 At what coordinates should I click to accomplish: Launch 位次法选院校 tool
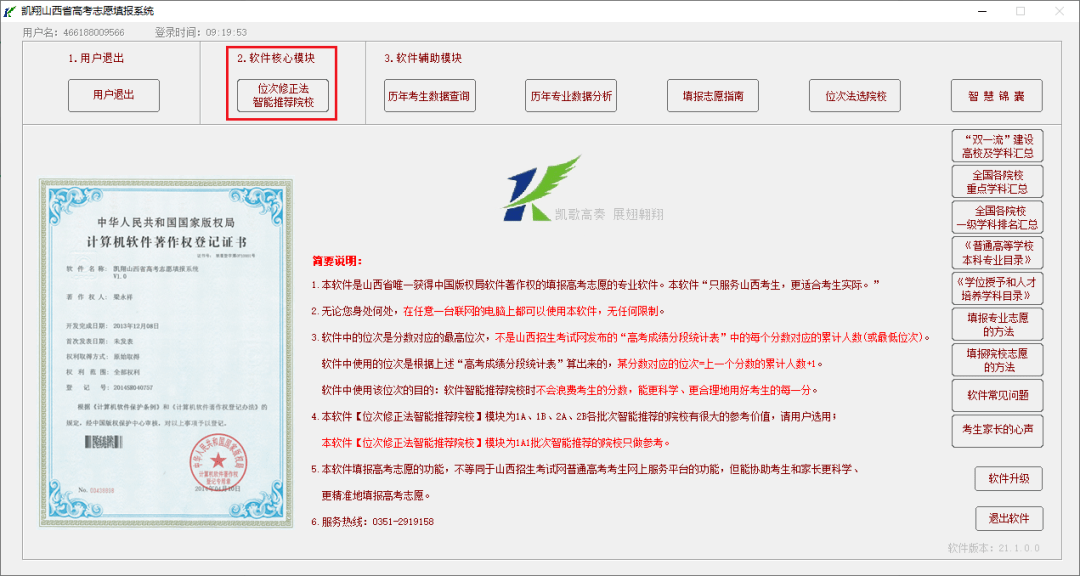pos(855,96)
